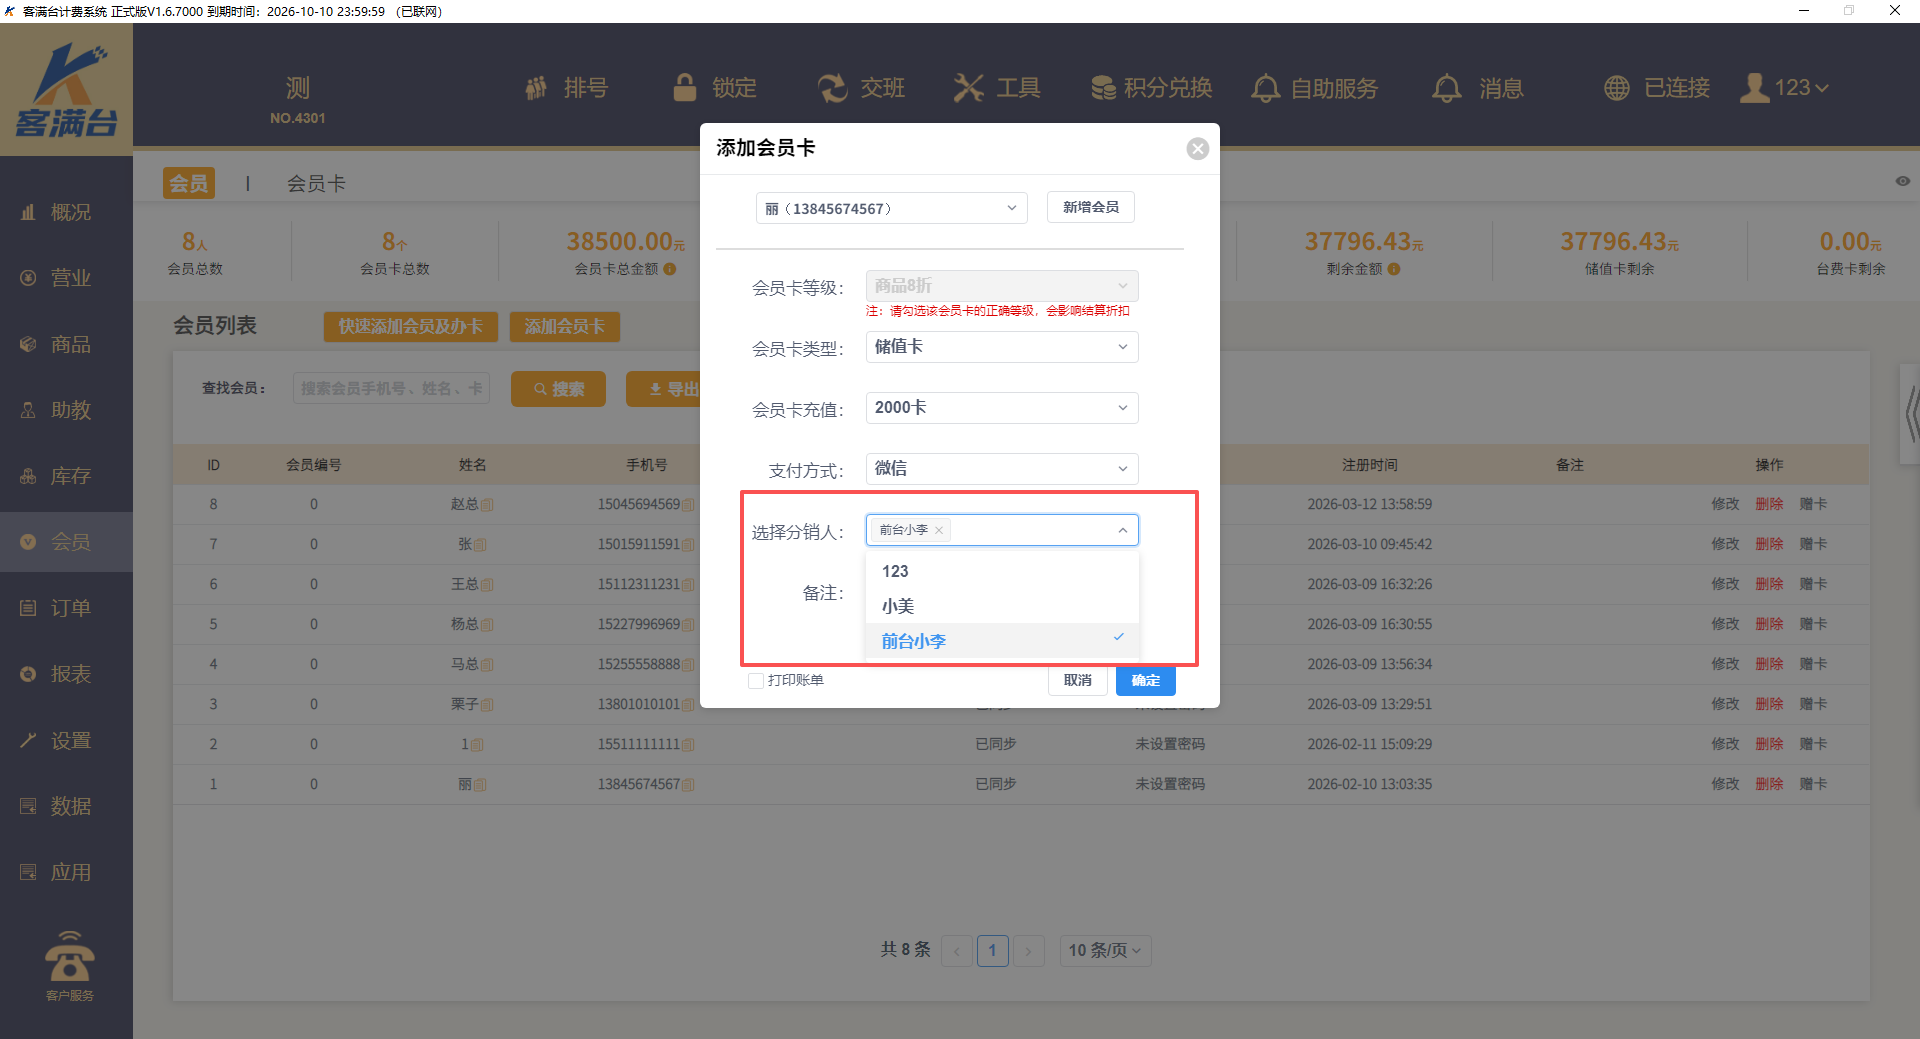Click the queue number (排号) icon
The height and width of the screenshot is (1039, 1920).
click(x=537, y=88)
